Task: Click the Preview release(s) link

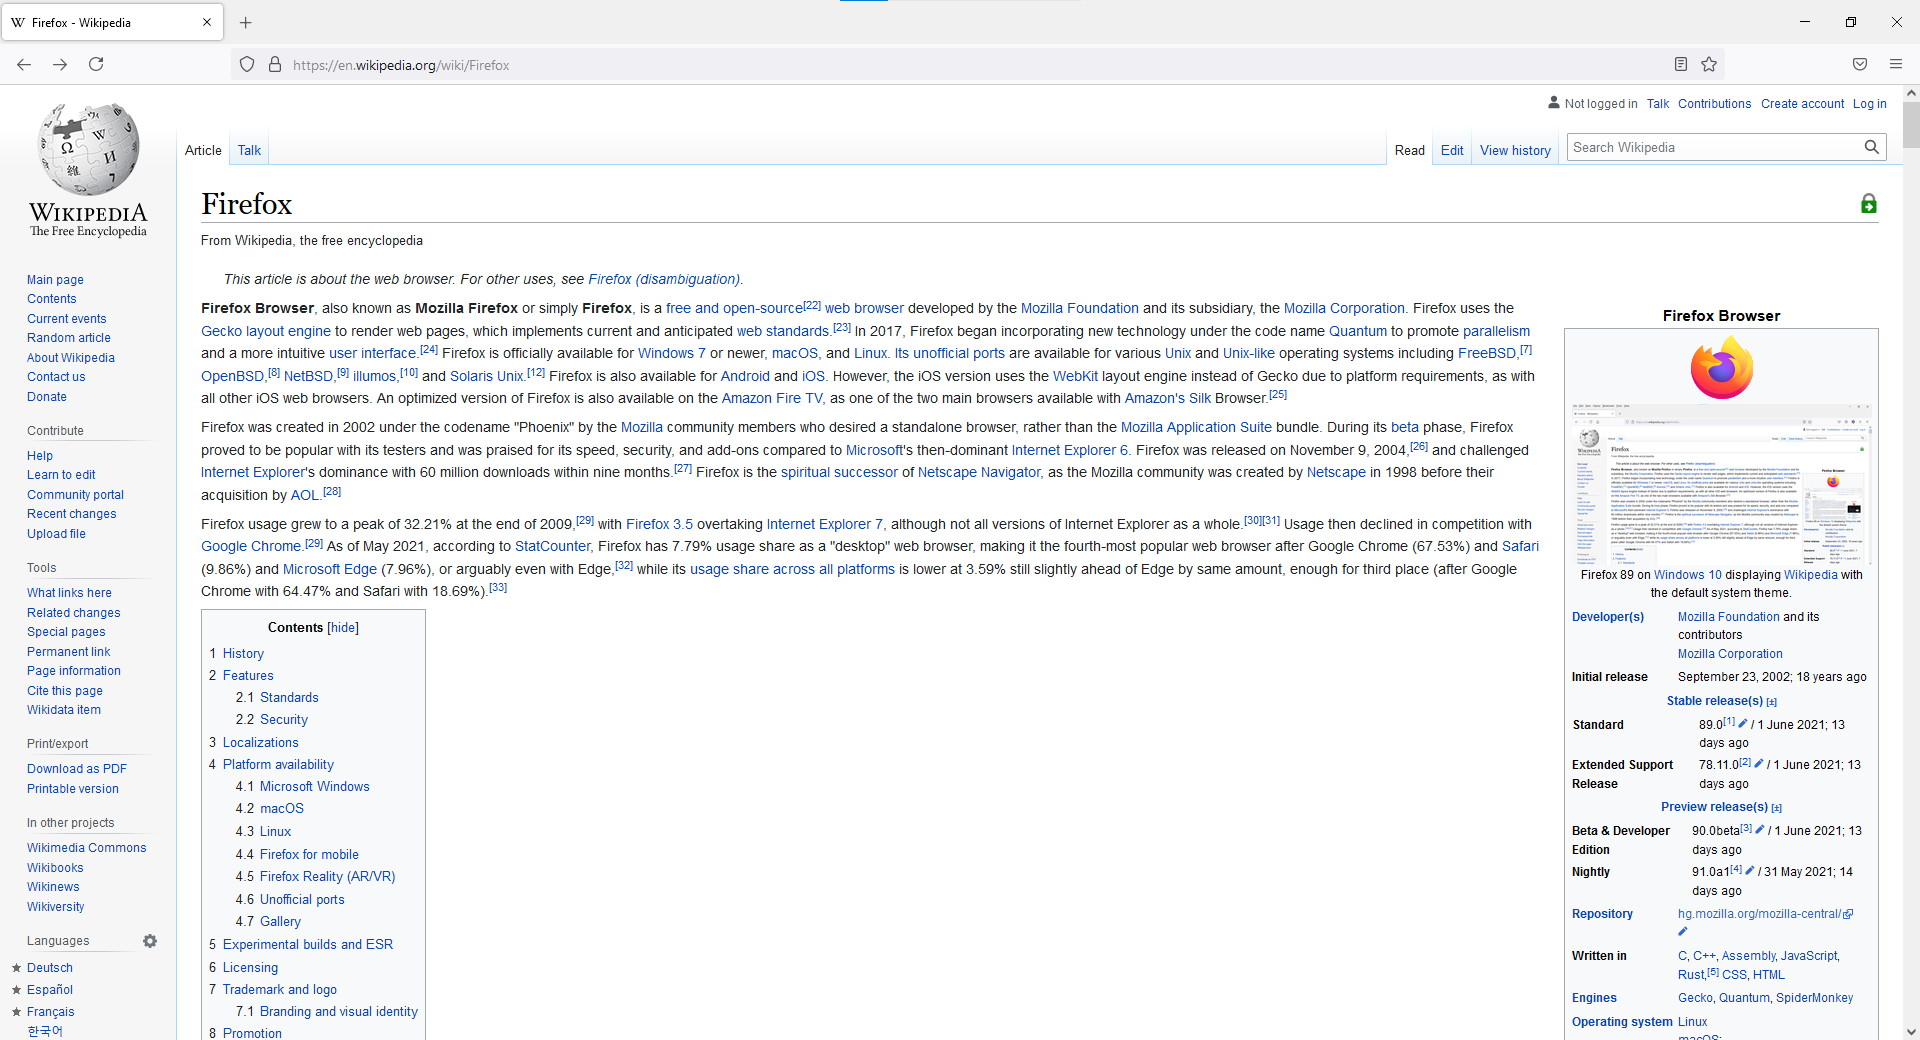Action: tap(1714, 807)
